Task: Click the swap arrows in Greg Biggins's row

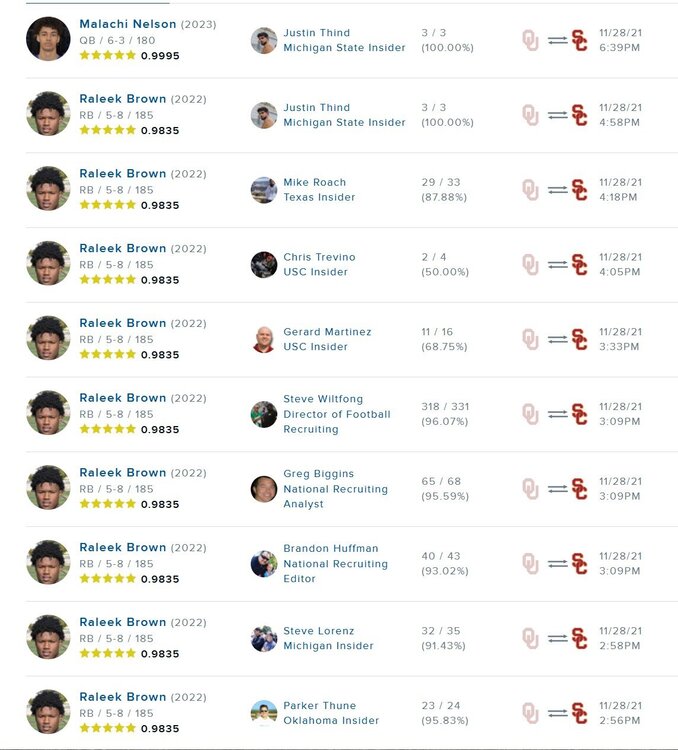Action: pyautogui.click(x=555, y=489)
